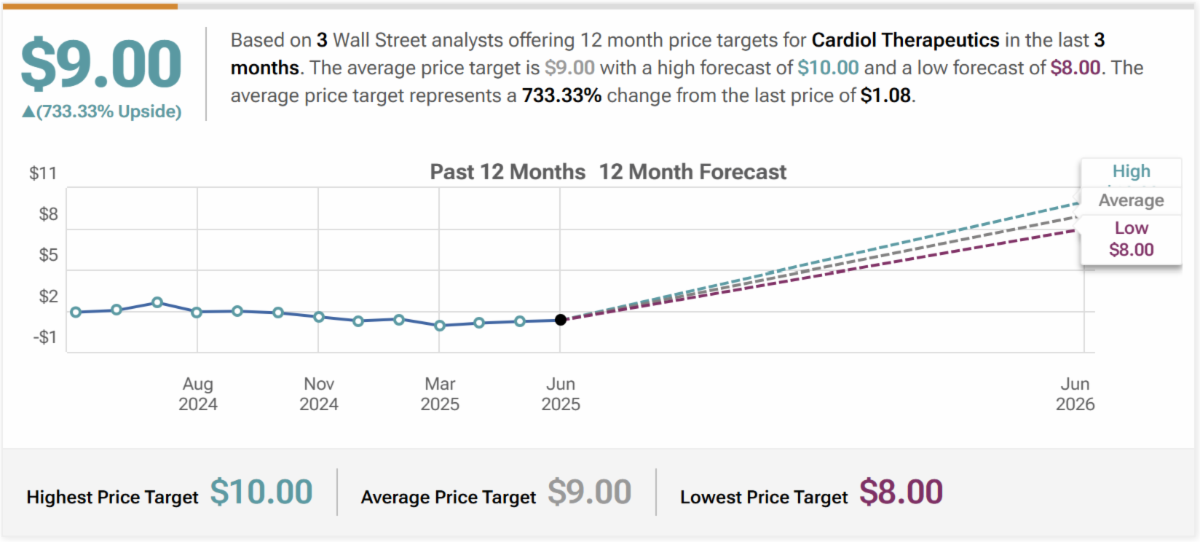
Task: Select the black Jun 2025 data point
Action: click(x=561, y=320)
